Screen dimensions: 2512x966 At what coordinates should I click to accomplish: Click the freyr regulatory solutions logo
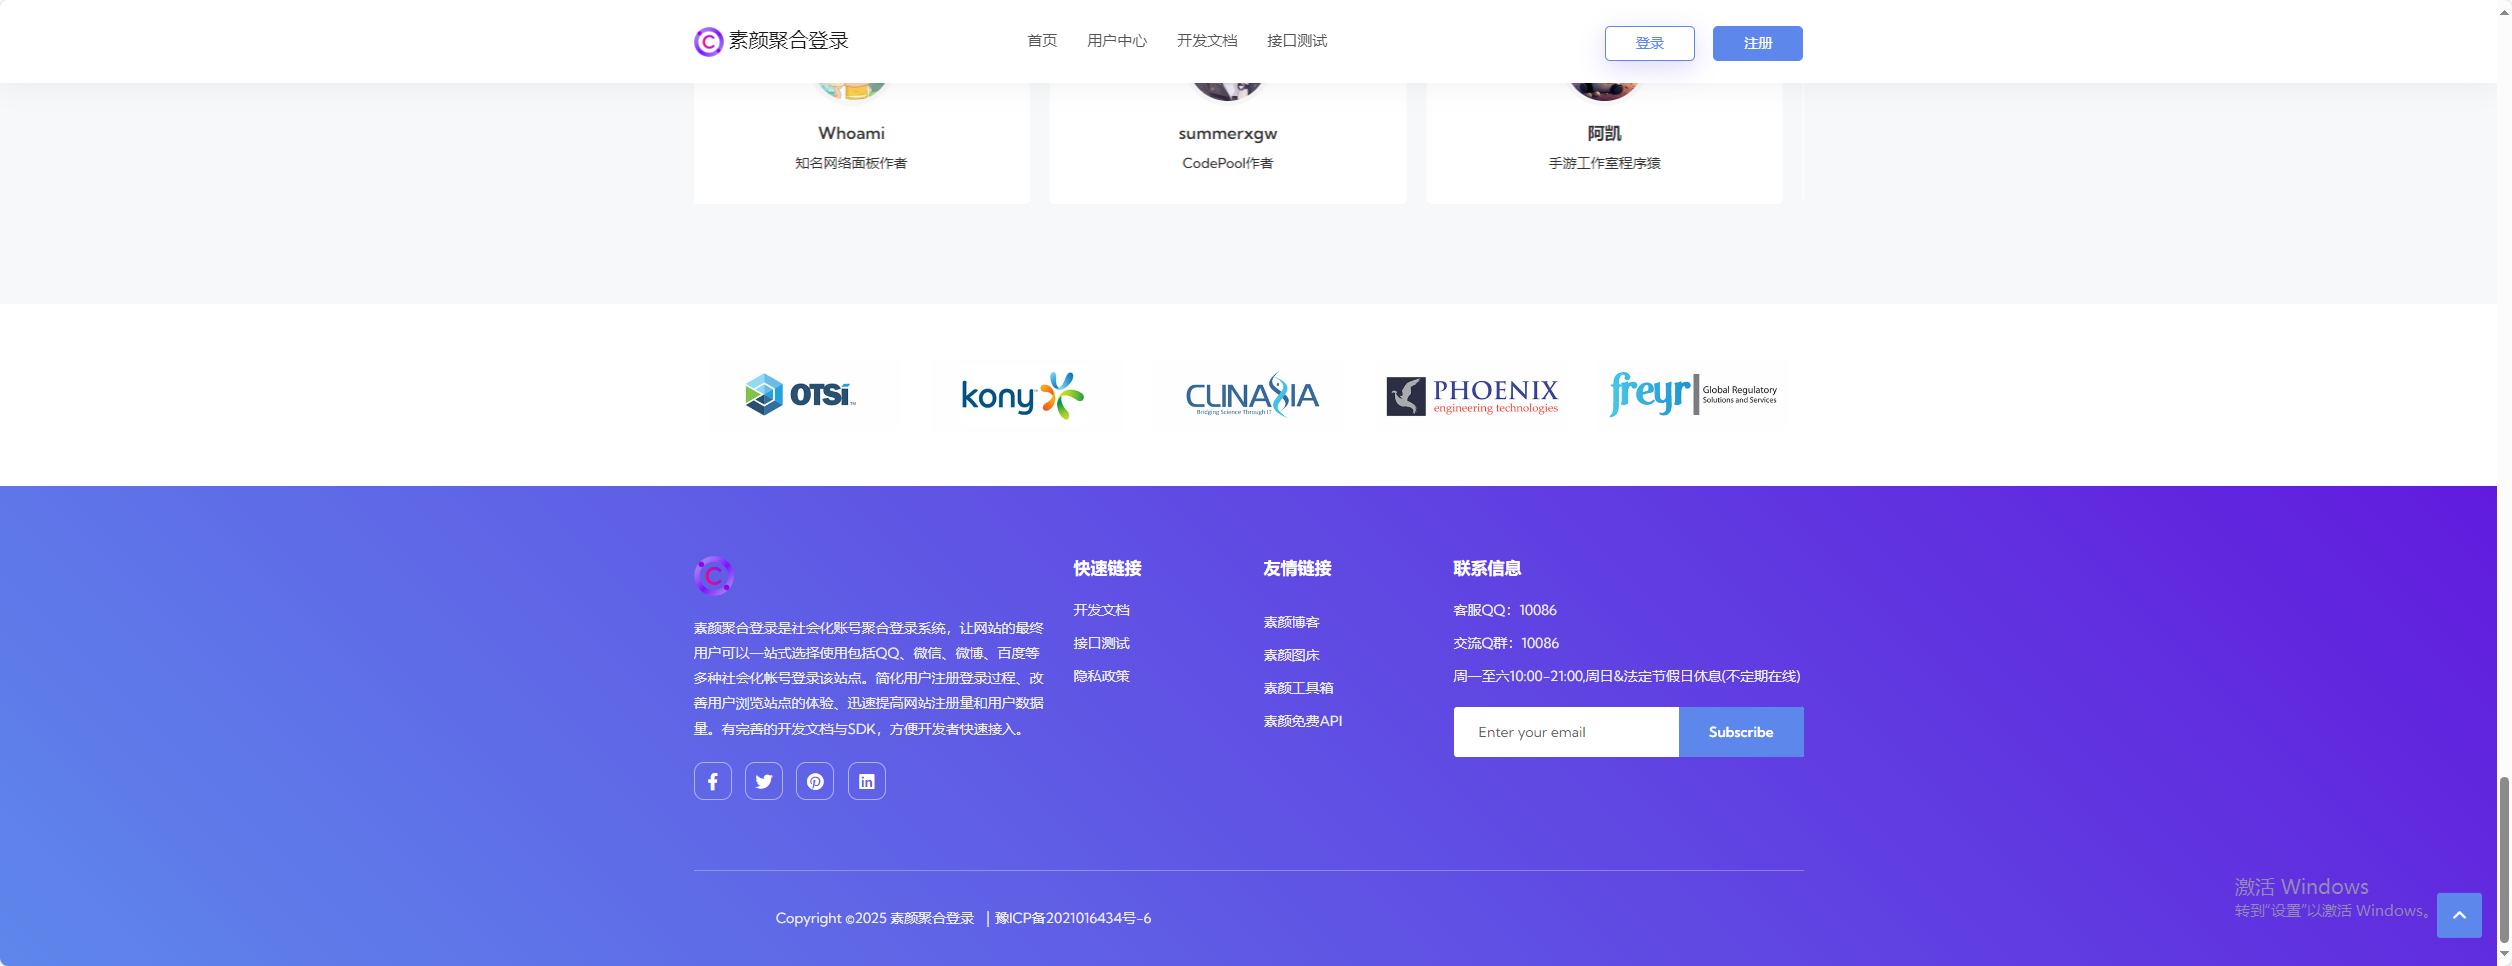[1692, 394]
